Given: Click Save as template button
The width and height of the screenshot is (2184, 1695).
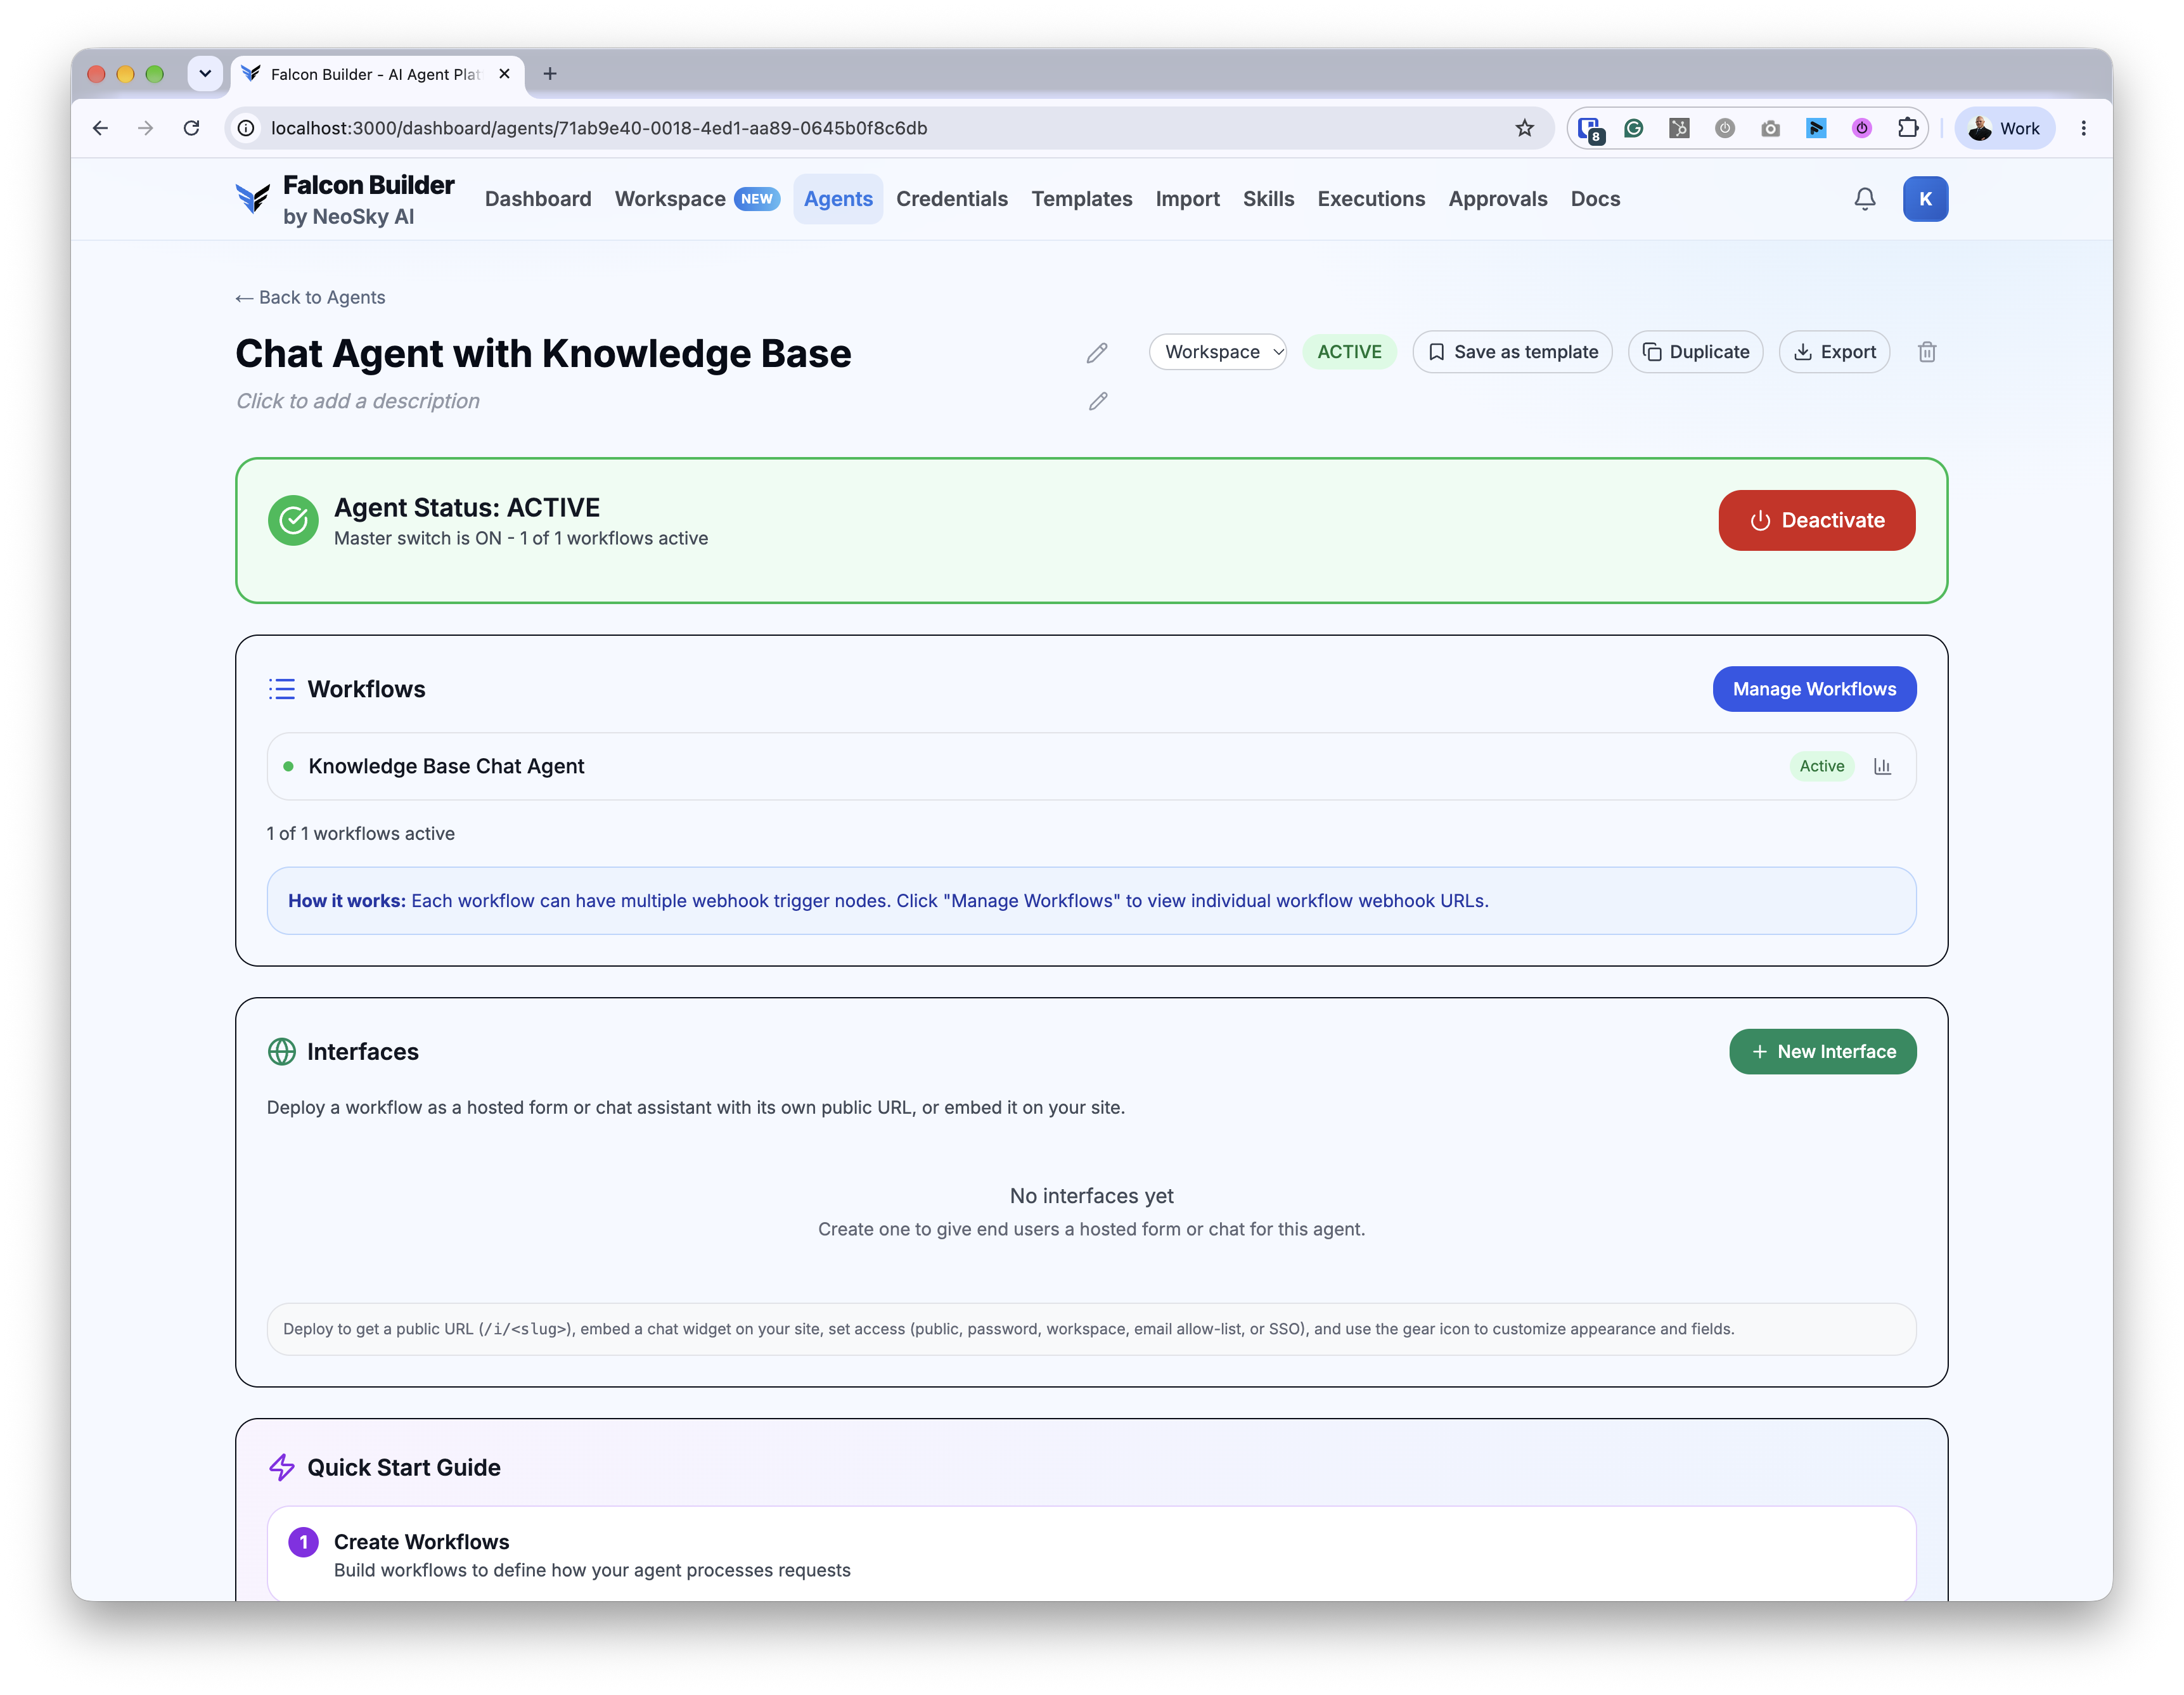Looking at the screenshot, I should point(1512,352).
